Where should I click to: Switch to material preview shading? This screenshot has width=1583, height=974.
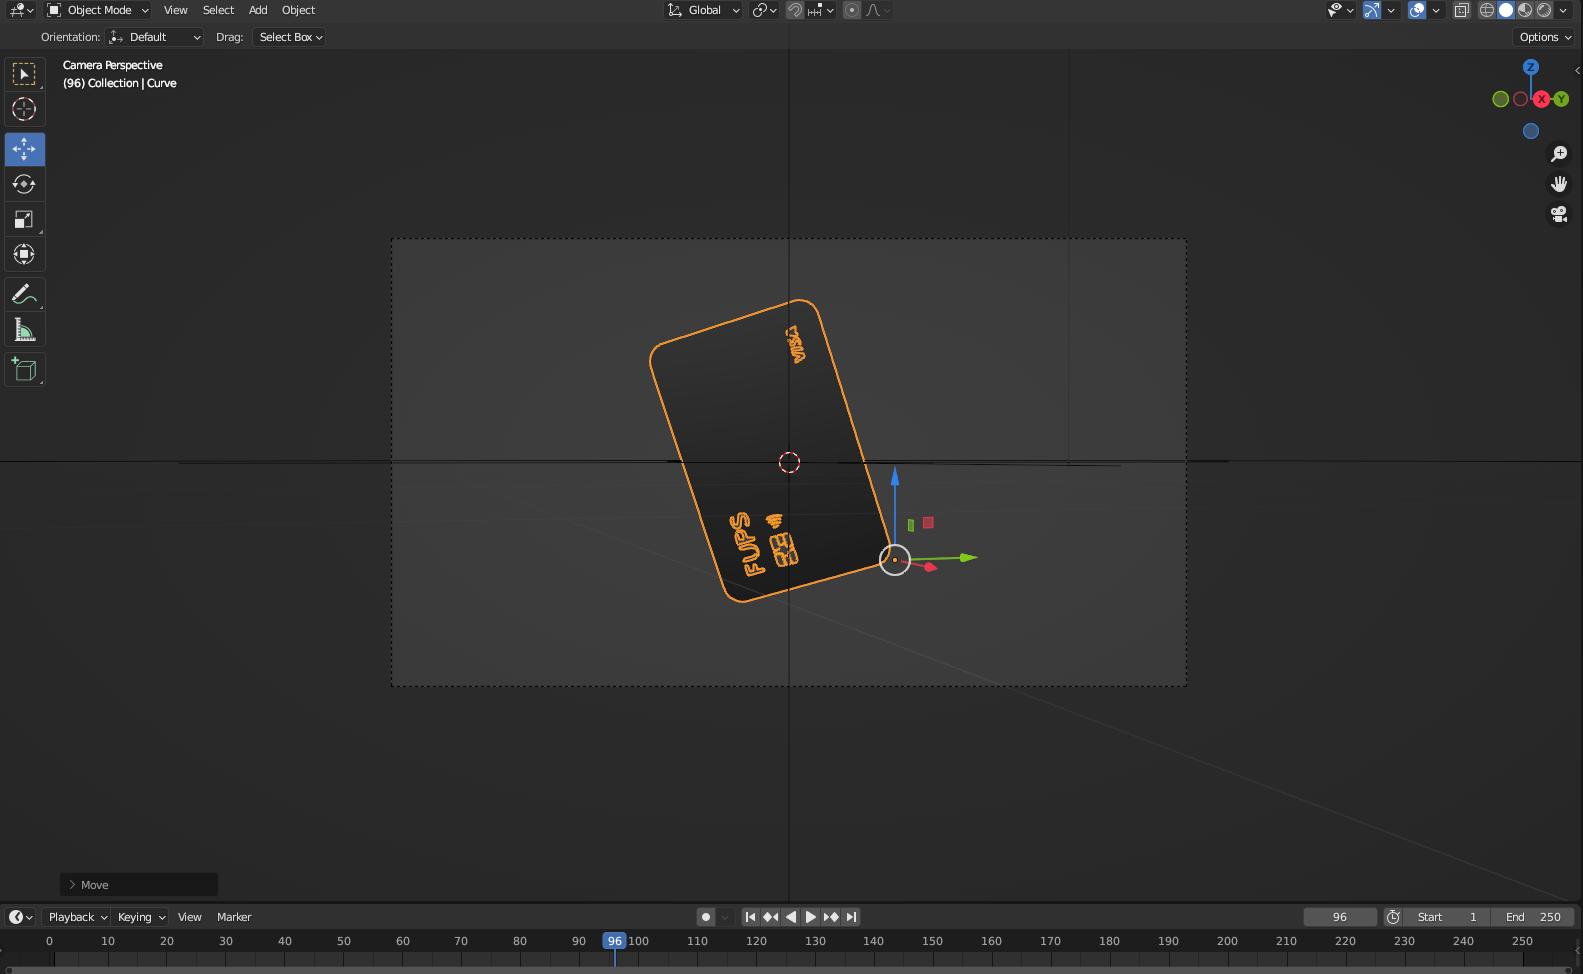pos(1525,10)
